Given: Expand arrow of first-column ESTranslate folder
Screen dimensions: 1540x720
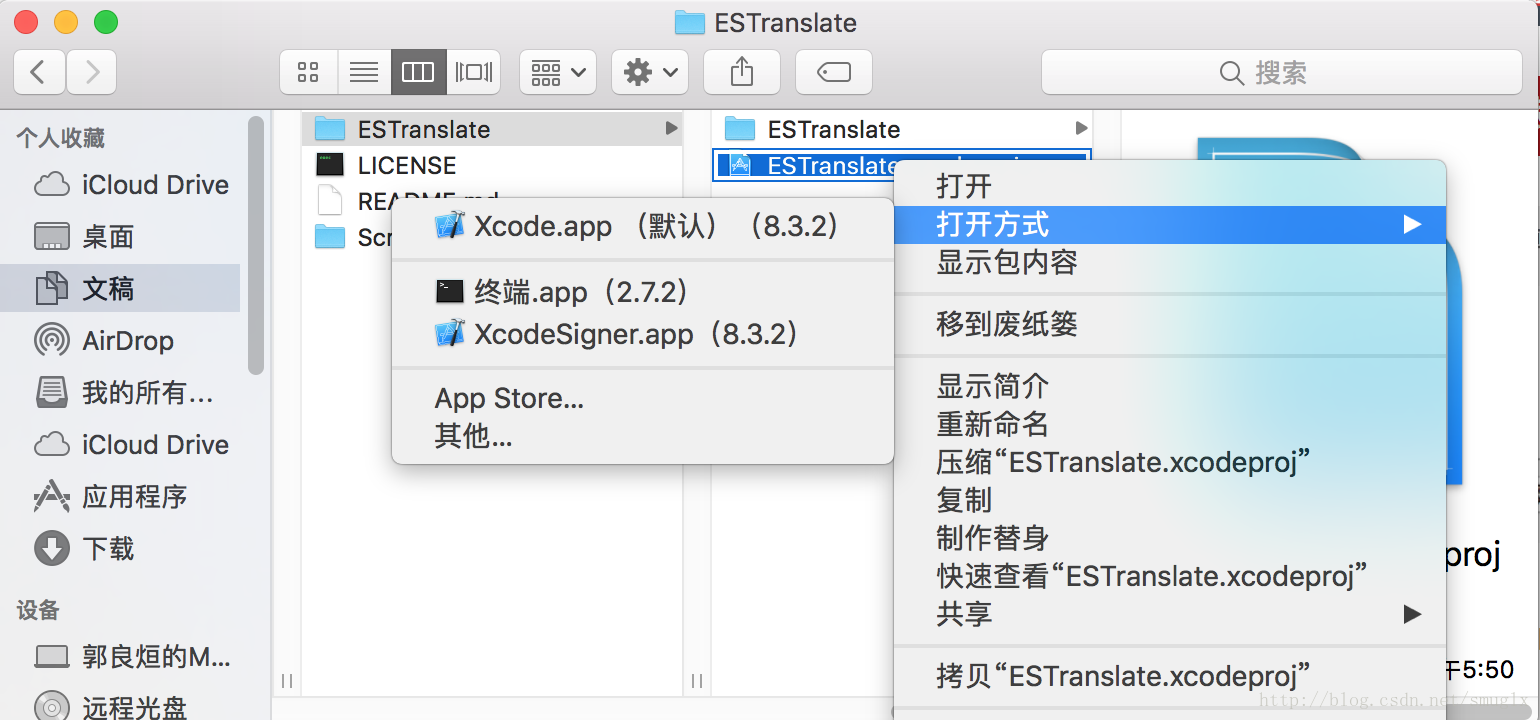Looking at the screenshot, I should (x=671, y=129).
